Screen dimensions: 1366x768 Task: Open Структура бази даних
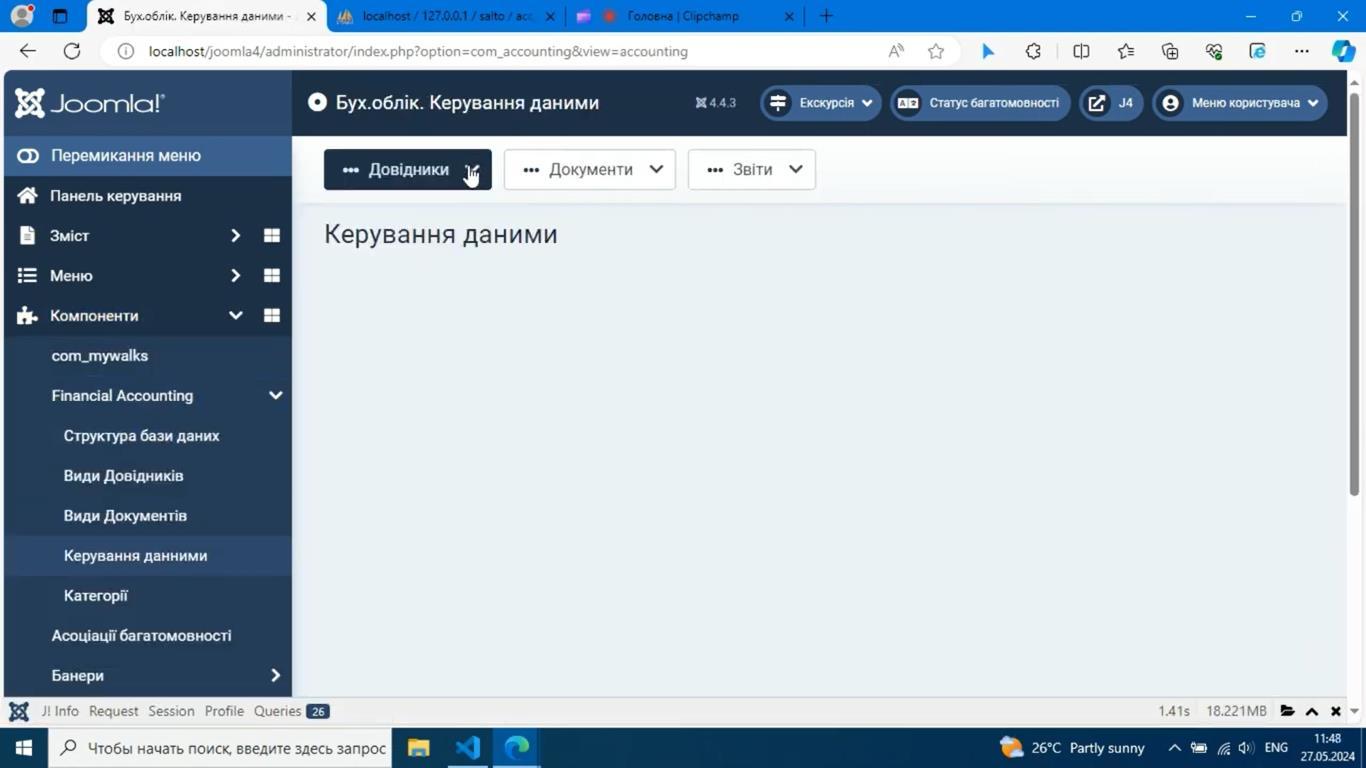142,436
